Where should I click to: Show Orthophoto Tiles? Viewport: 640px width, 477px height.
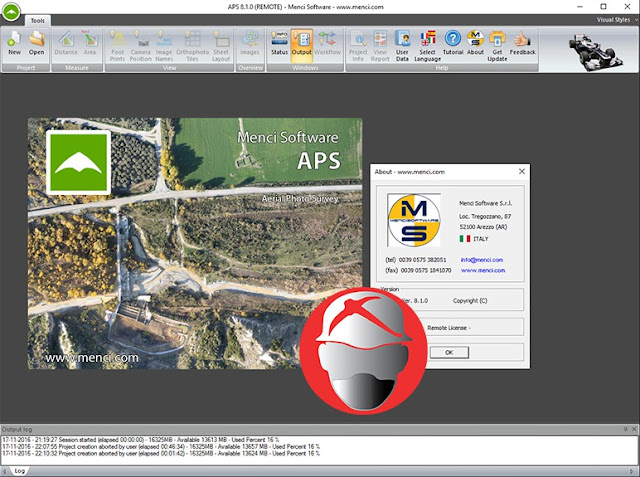192,46
